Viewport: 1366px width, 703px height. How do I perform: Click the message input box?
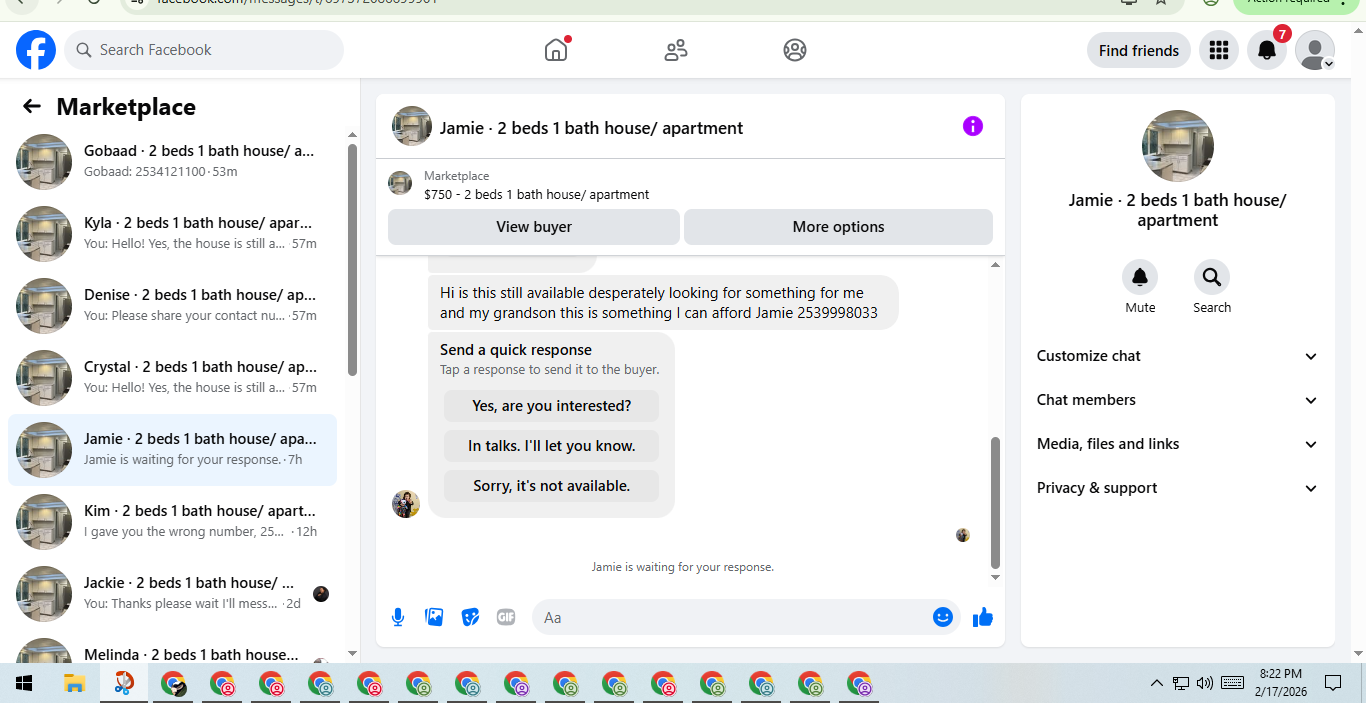tap(746, 617)
